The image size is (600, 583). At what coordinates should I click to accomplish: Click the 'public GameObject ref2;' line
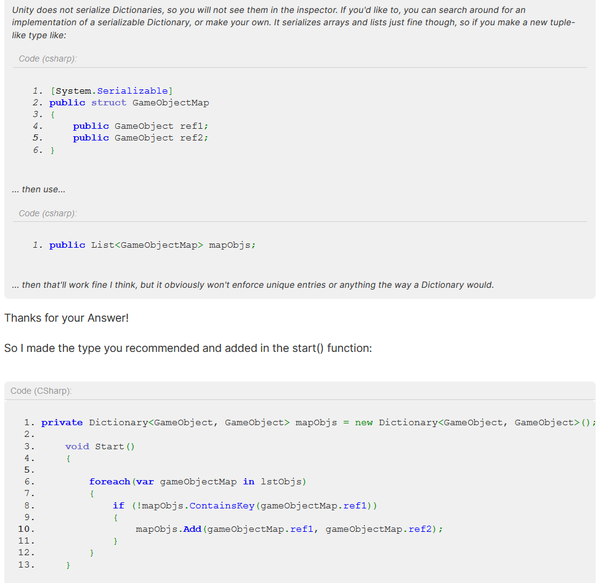click(140, 138)
